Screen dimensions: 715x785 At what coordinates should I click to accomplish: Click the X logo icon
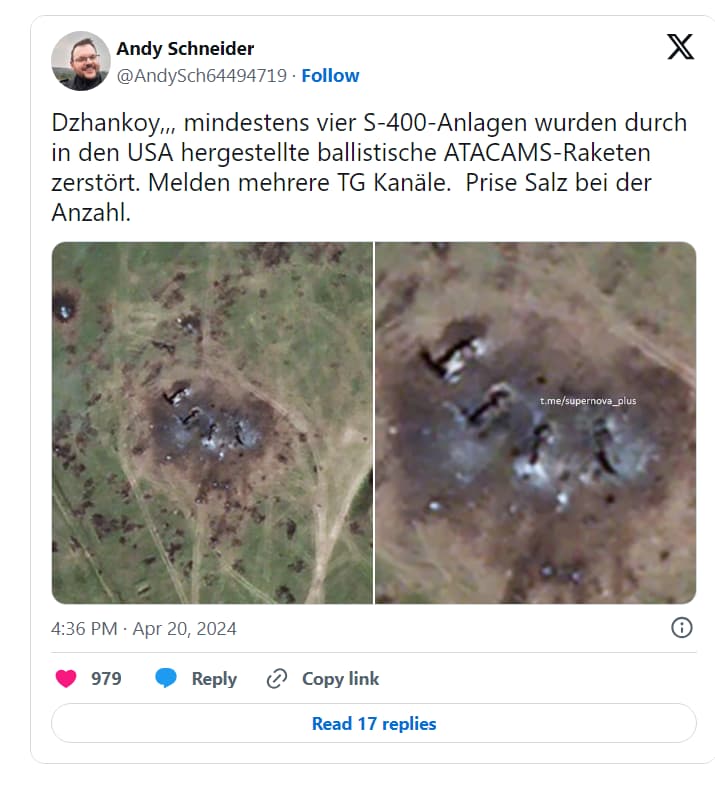(680, 47)
